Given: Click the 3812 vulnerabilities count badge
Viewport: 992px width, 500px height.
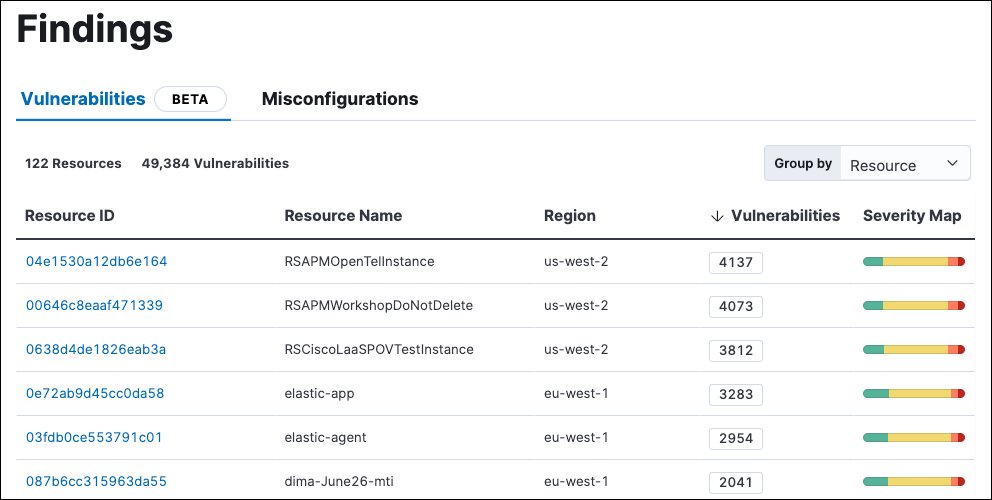Looking at the screenshot, I should coord(736,351).
